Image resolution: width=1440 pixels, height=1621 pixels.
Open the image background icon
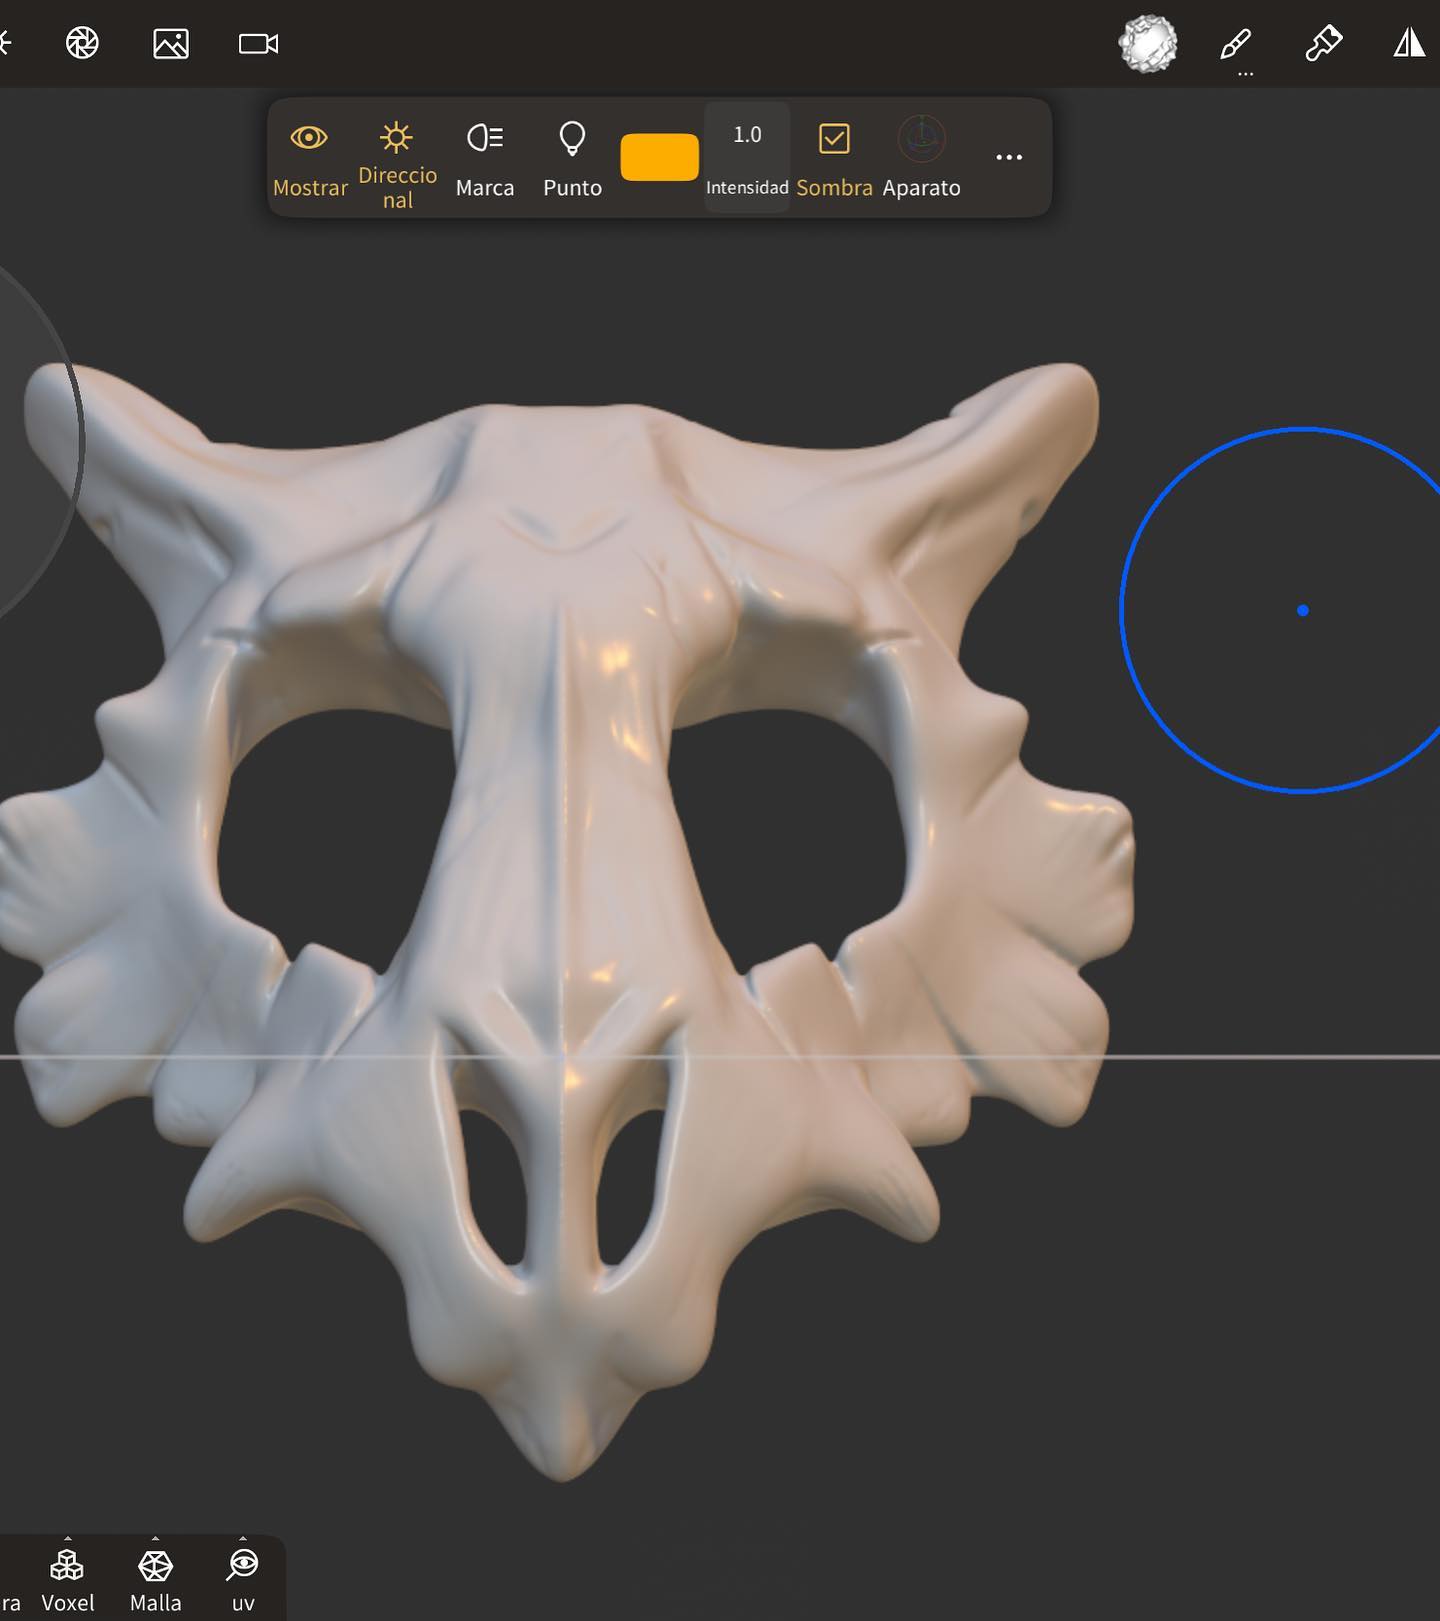point(171,43)
